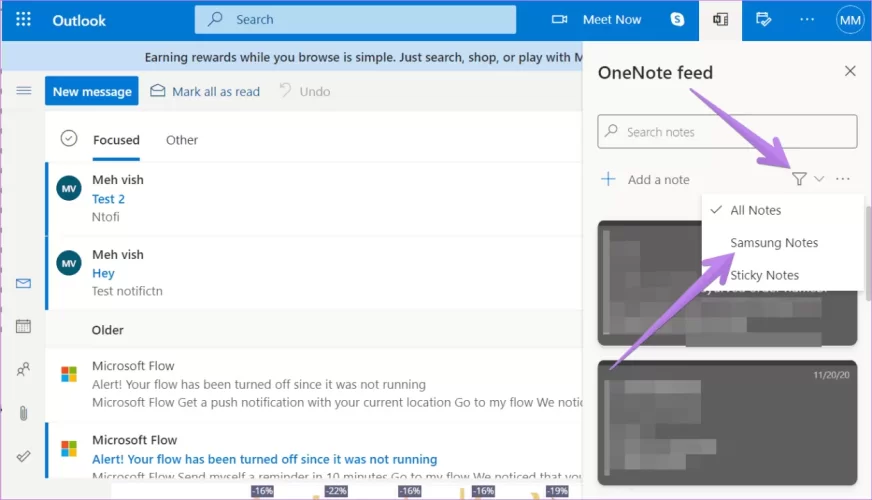Open the To Do checkmark sidebar icon
Image resolution: width=872 pixels, height=500 pixels.
point(23,455)
